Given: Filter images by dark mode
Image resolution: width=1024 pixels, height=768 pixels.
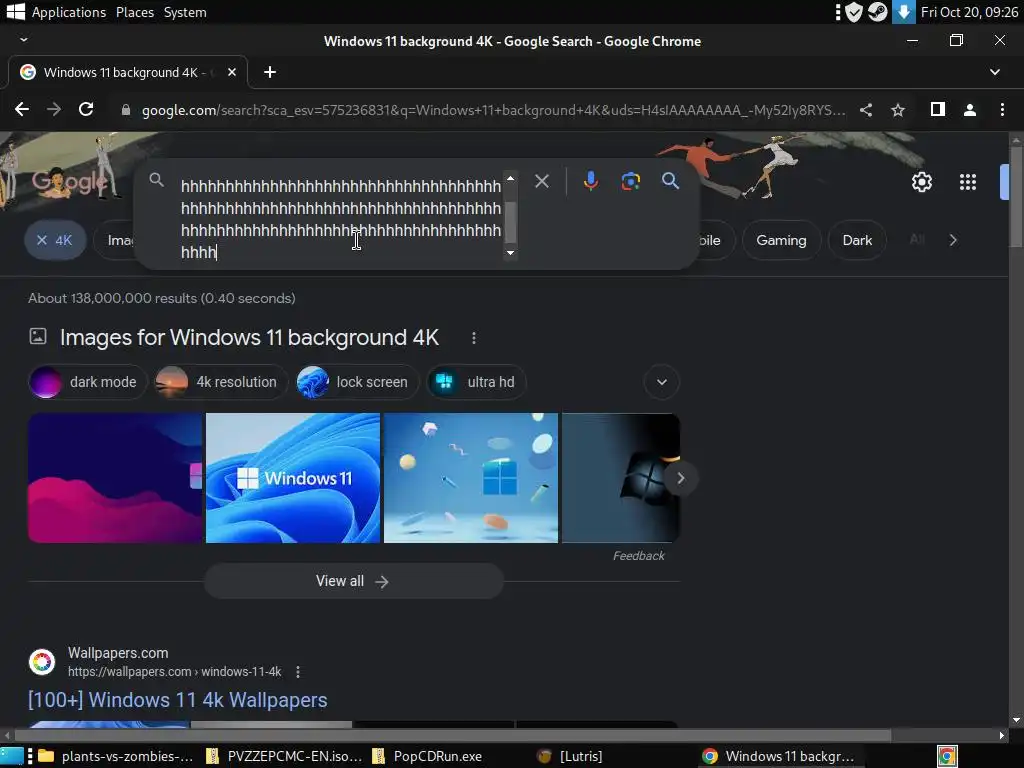Looking at the screenshot, I should 88,382.
